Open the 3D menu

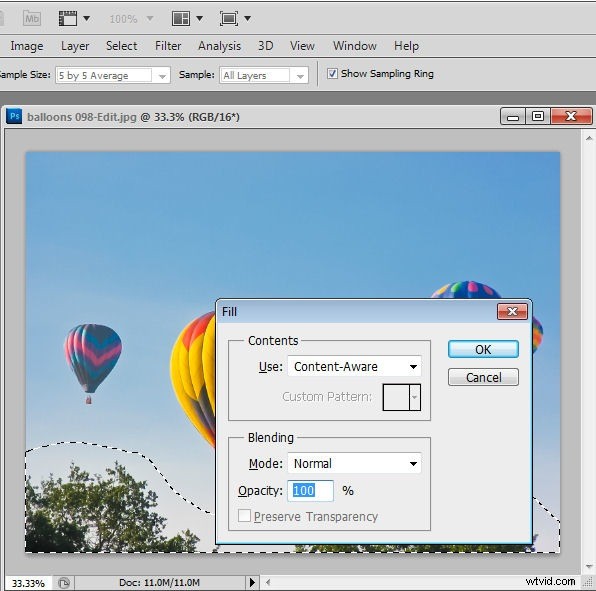tap(265, 46)
